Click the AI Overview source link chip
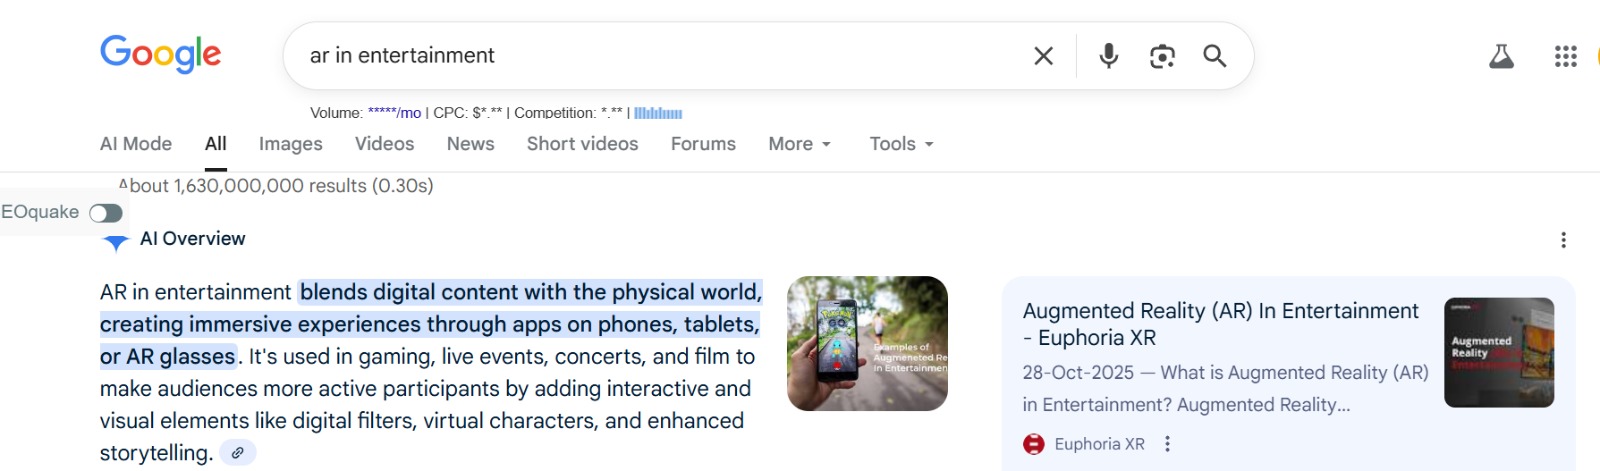Viewport: 1600px width, 471px height. point(238,453)
